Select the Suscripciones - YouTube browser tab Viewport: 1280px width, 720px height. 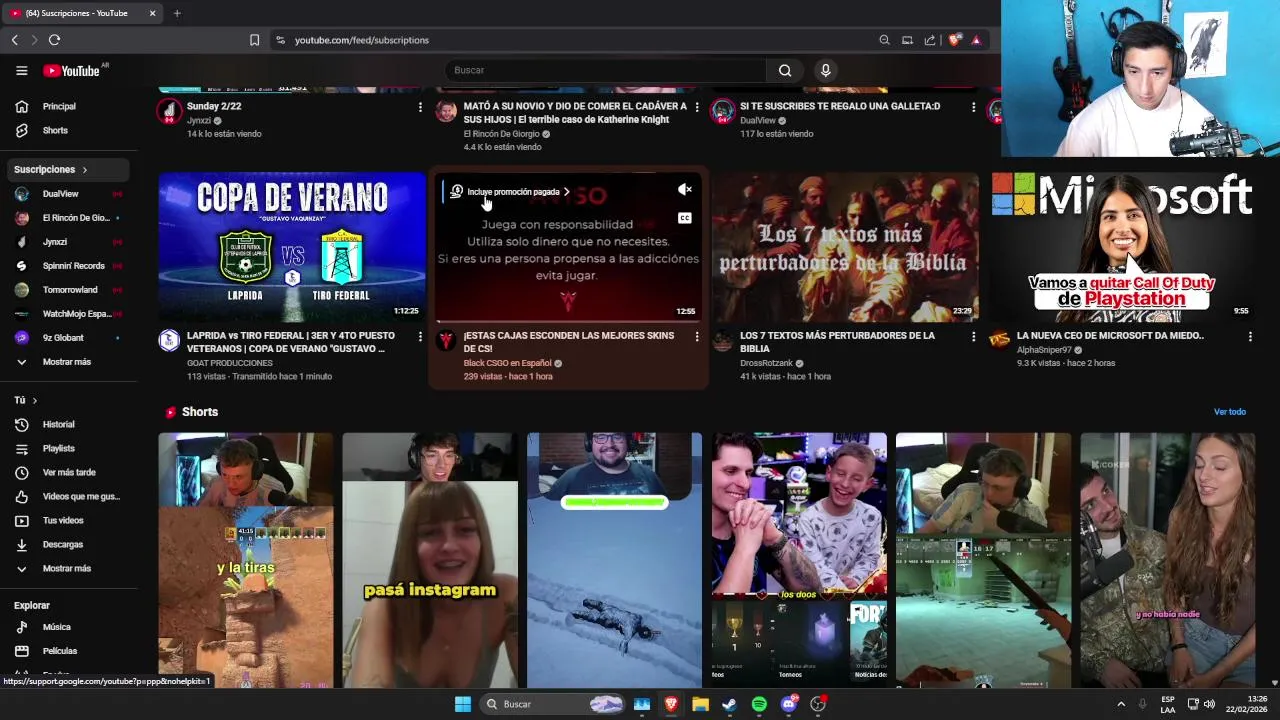[x=83, y=13]
